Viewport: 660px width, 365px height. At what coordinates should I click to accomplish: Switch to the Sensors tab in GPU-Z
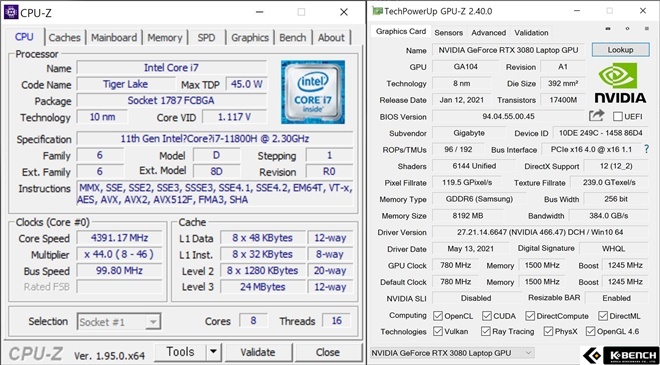point(448,32)
